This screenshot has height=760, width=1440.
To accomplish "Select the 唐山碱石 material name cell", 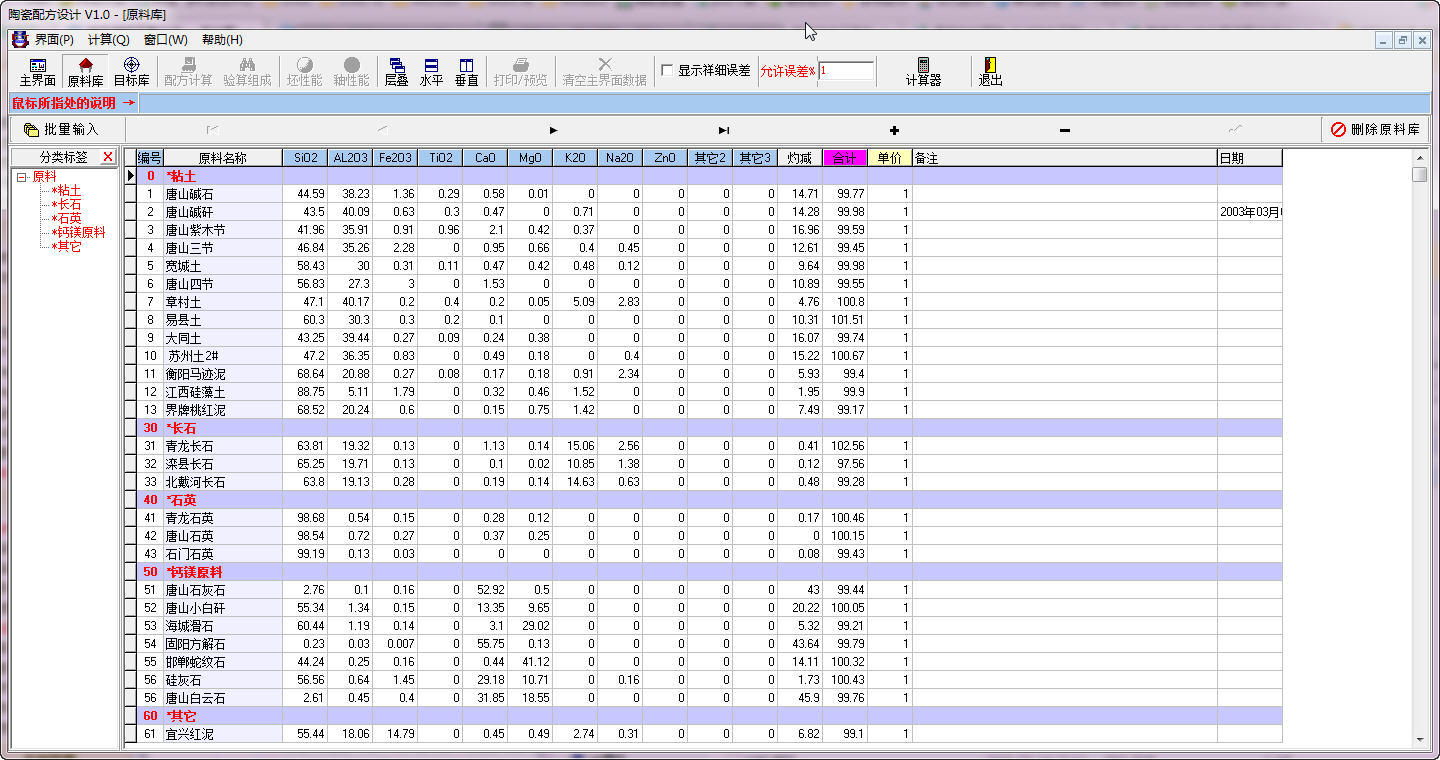I will coord(223,194).
